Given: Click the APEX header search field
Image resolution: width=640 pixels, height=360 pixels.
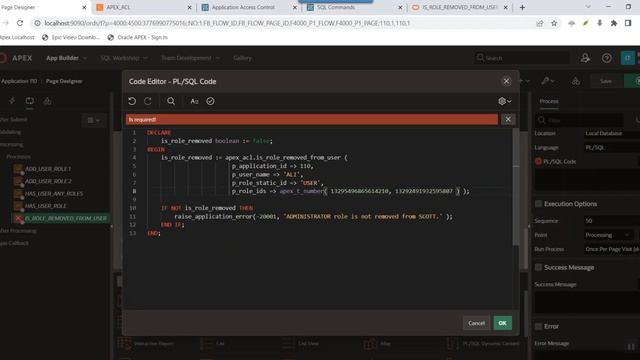Looking at the screenshot, I should point(522,58).
